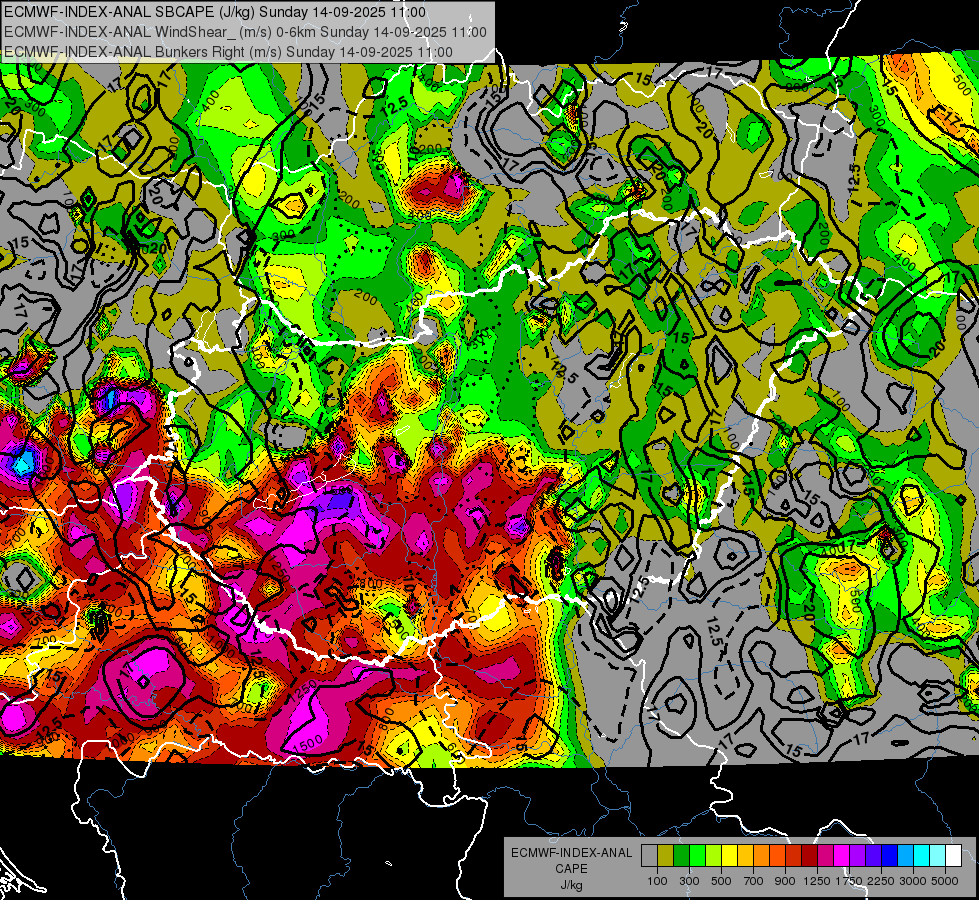Click the legend value 3000

[x=913, y=881]
